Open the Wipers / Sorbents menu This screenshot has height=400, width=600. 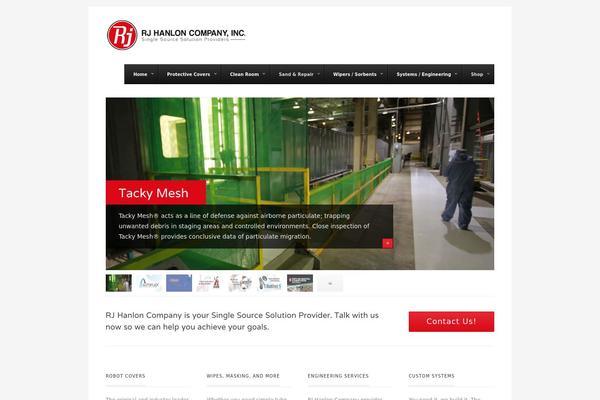pyautogui.click(x=355, y=74)
